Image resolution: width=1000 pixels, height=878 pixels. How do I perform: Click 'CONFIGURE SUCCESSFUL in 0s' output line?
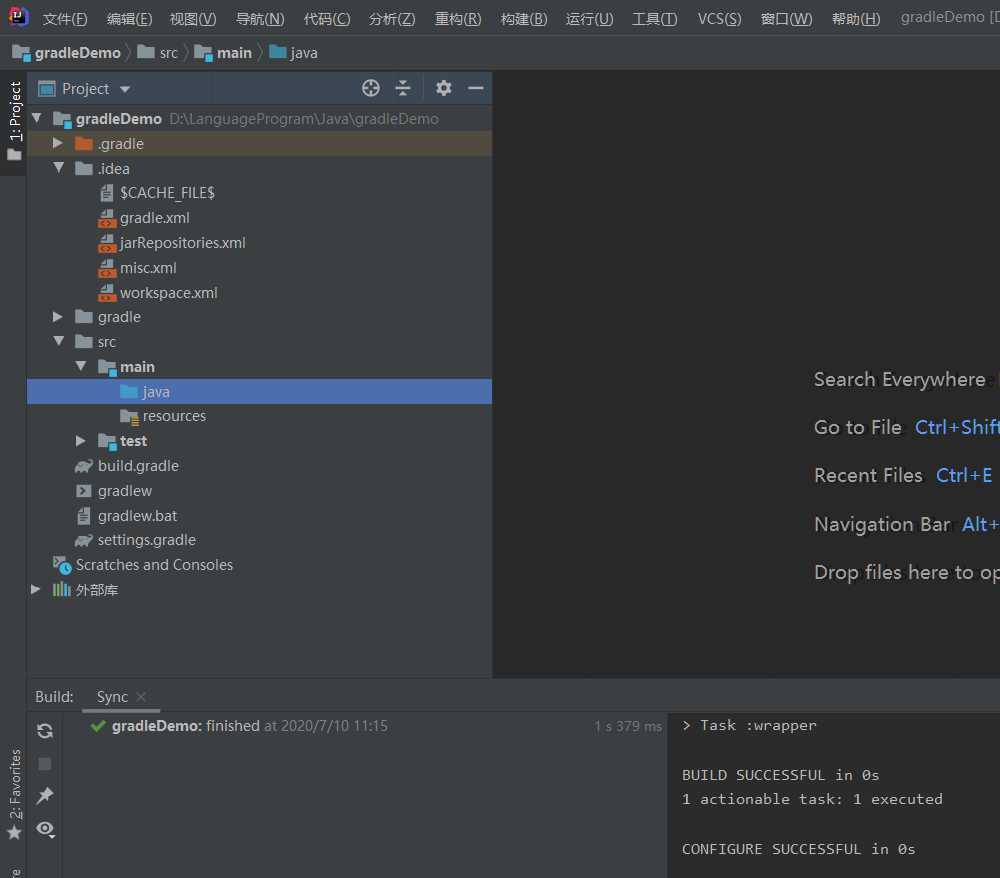(x=798, y=849)
